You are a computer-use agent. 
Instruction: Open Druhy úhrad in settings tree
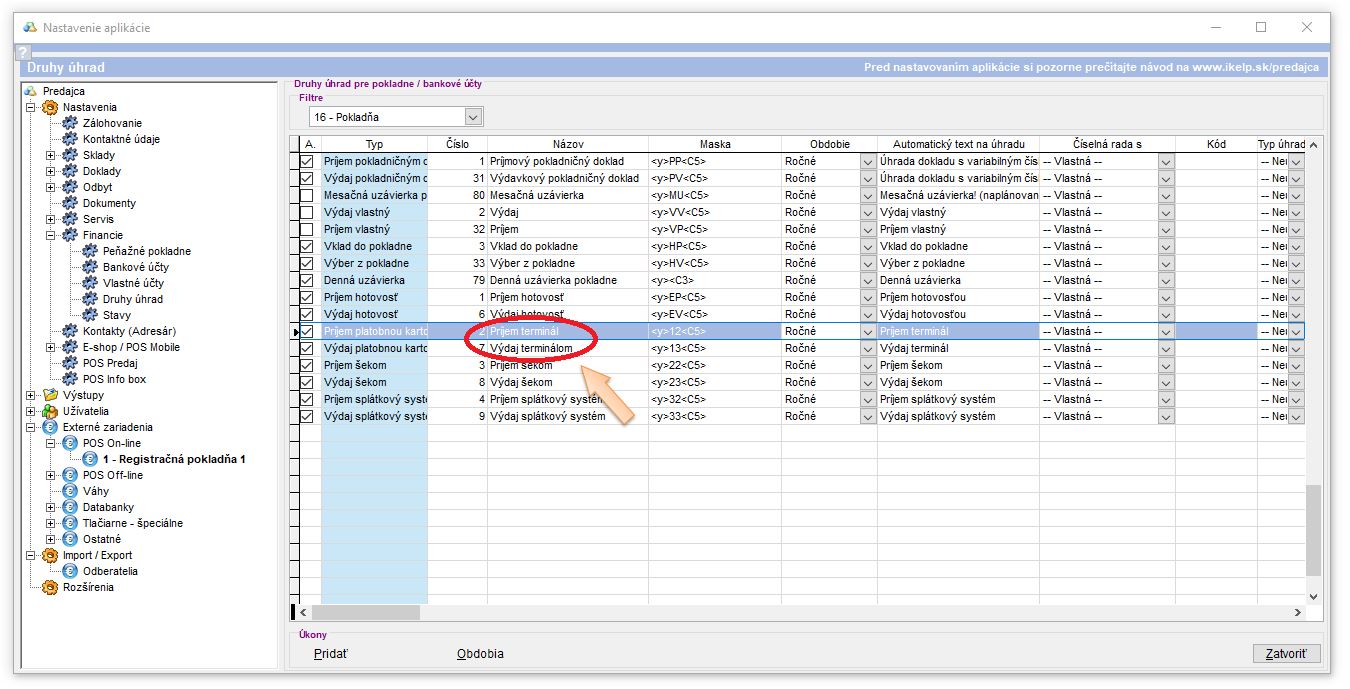point(132,299)
